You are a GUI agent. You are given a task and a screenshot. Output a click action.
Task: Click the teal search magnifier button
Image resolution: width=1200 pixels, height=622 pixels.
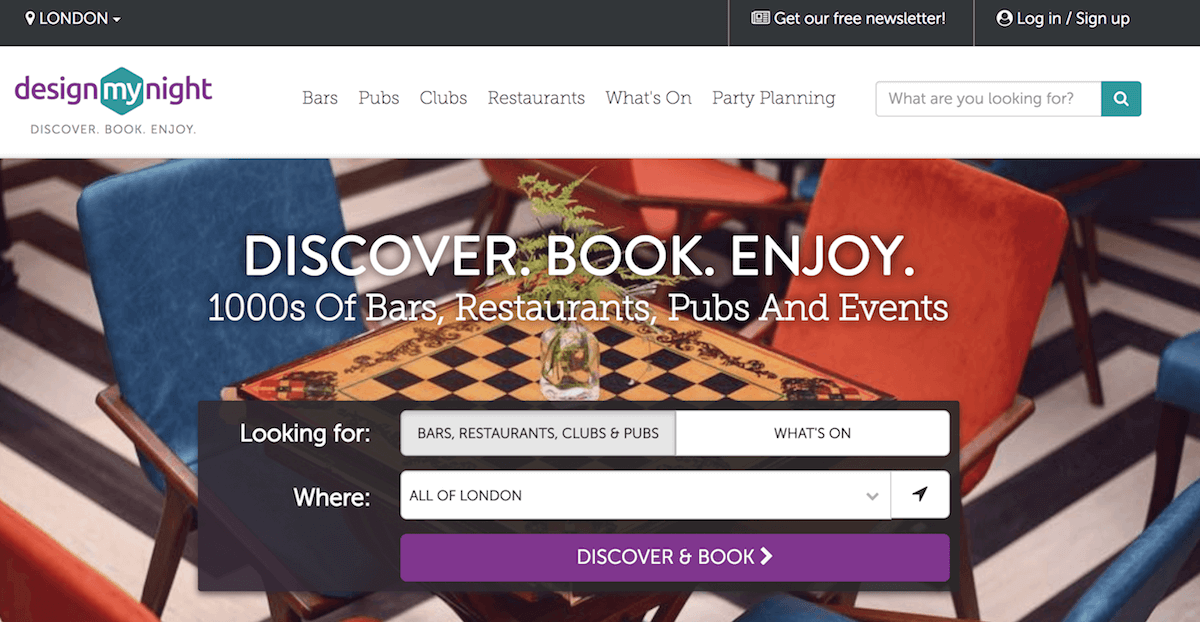[1121, 99]
